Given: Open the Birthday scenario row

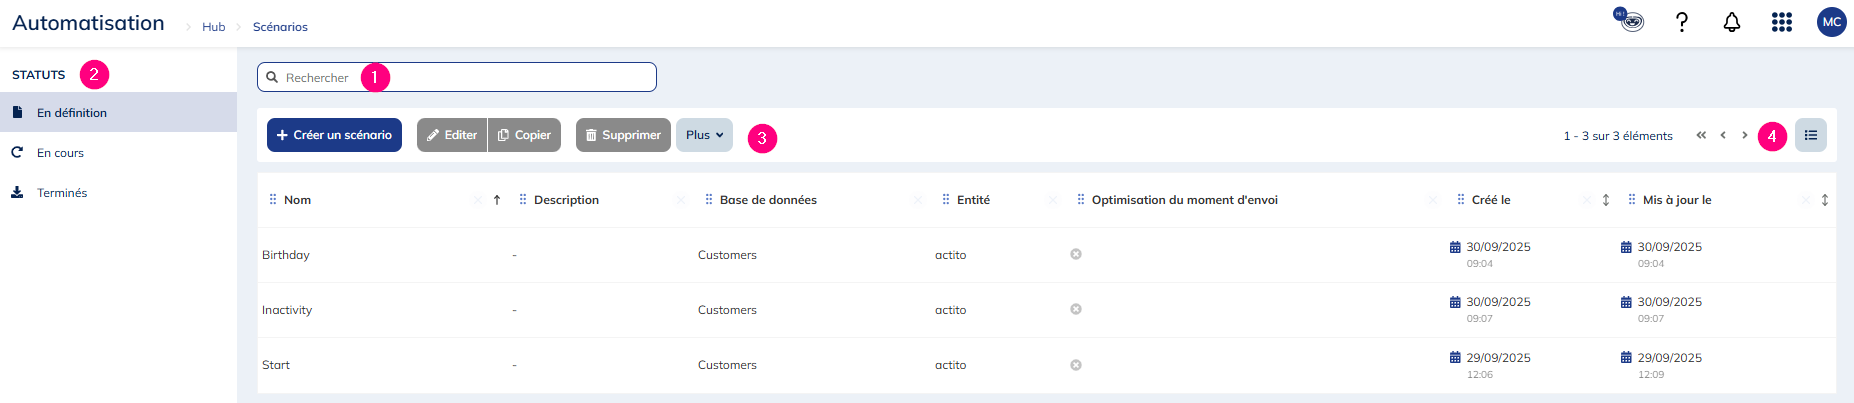Looking at the screenshot, I should (286, 255).
